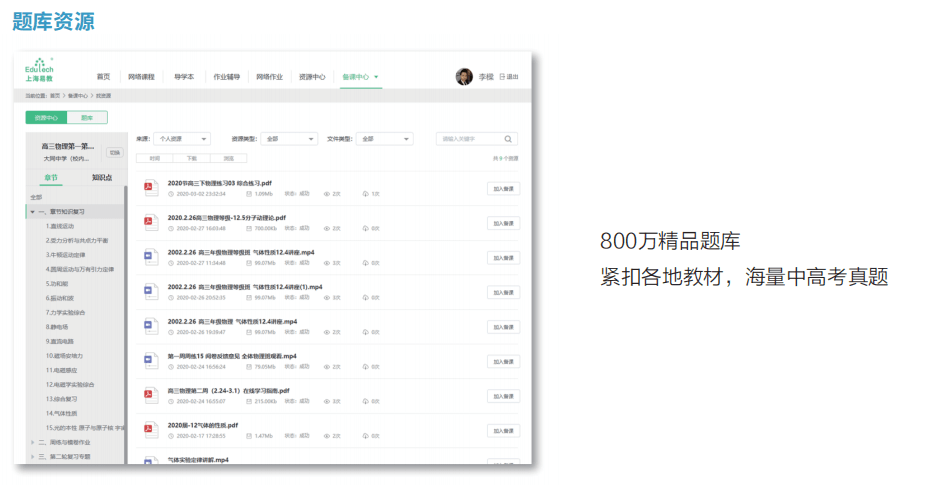The image size is (928, 485).
Task: Click PDF icon of 12.5分子动理论 file
Action: 150,222
